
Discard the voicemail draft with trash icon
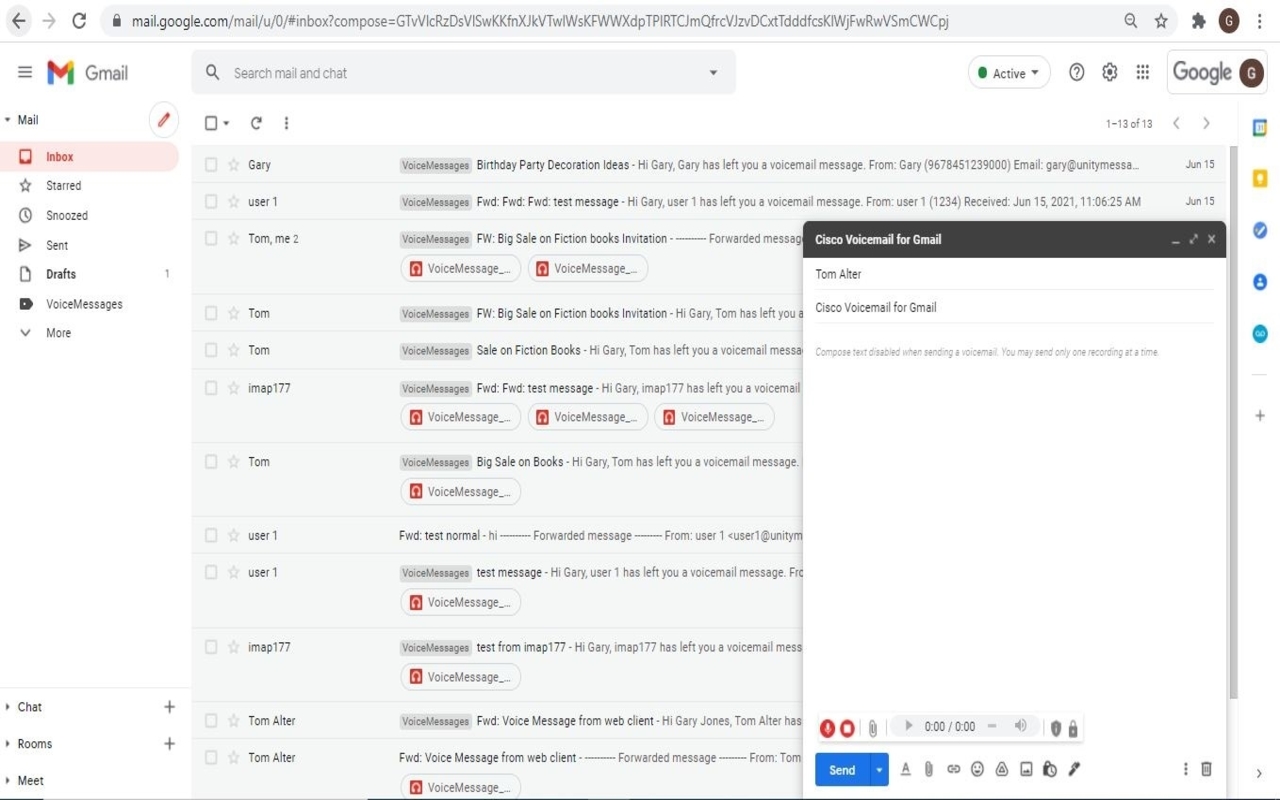click(x=1206, y=768)
